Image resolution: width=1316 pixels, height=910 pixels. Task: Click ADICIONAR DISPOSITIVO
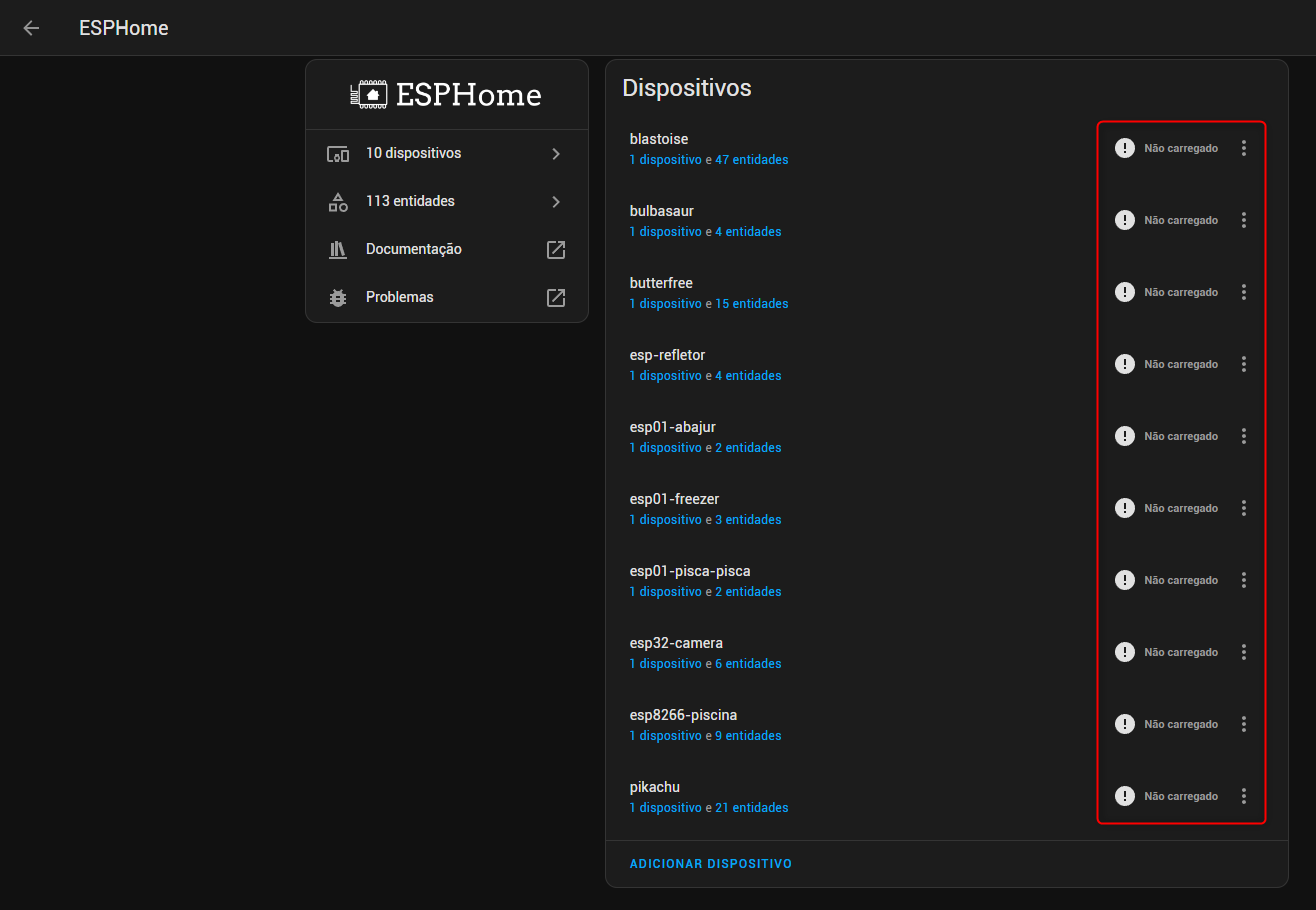pos(710,863)
